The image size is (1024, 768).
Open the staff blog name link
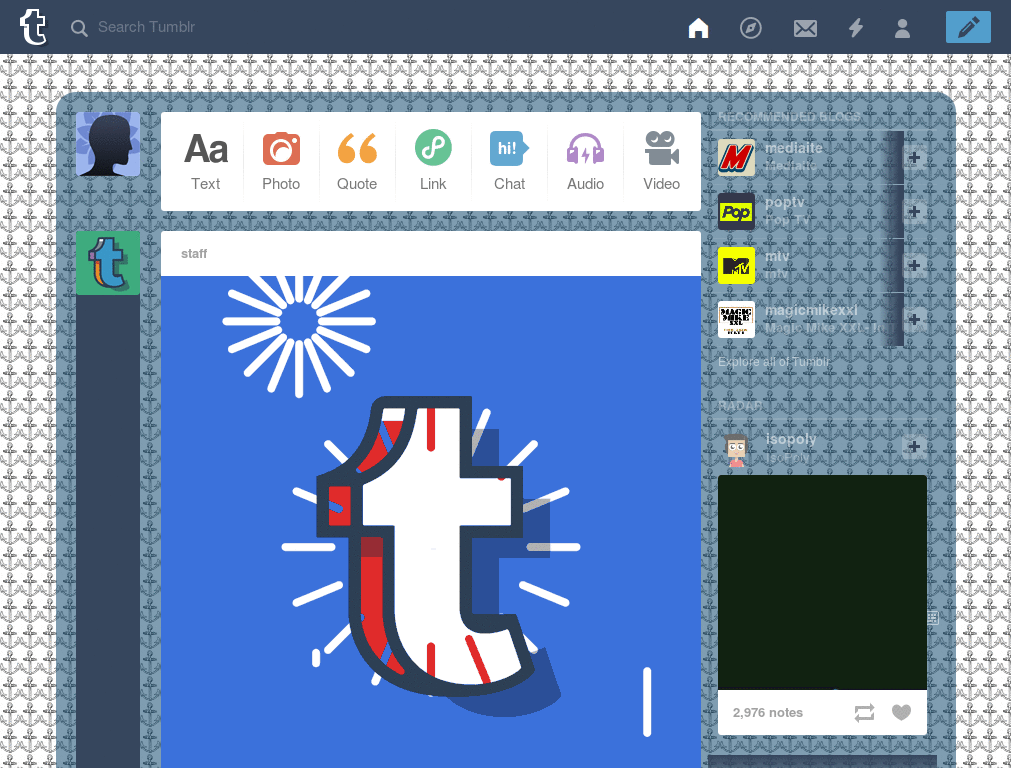(x=194, y=254)
